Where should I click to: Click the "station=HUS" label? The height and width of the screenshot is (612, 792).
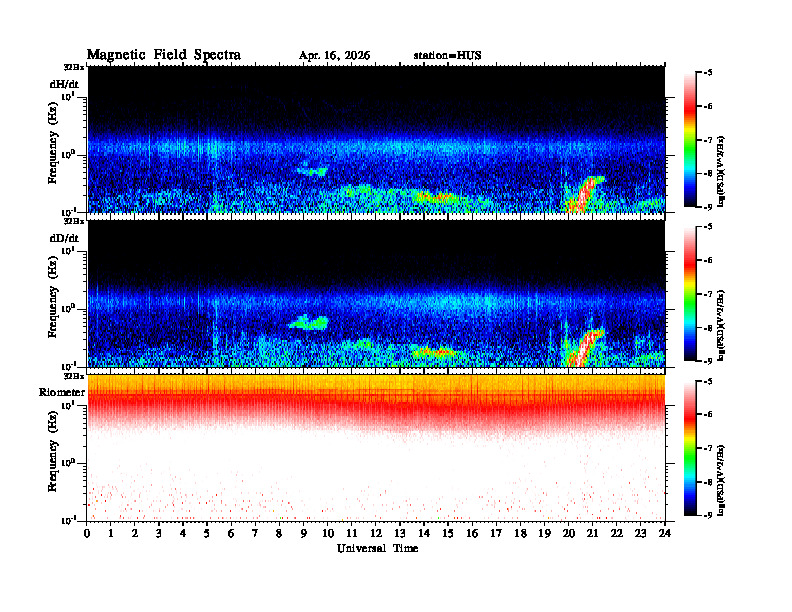[447, 56]
